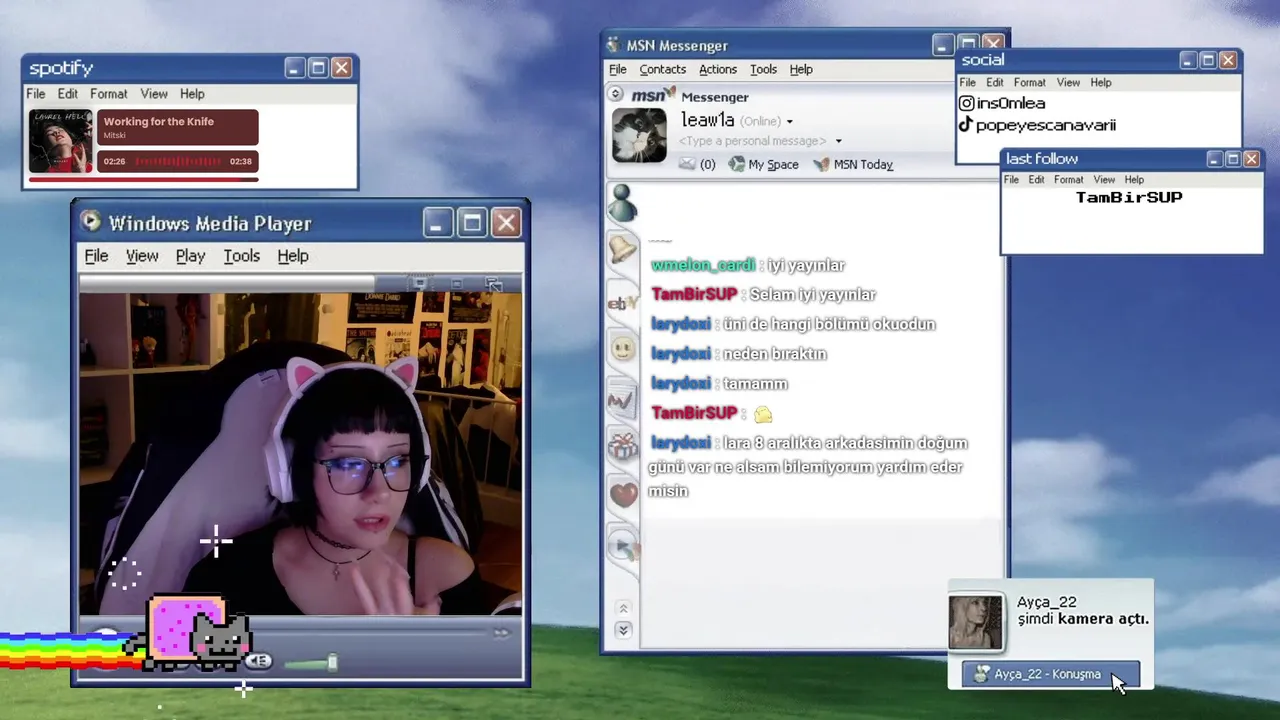Open the My Space link
This screenshot has height=720, width=1280.
pyautogui.click(x=773, y=164)
